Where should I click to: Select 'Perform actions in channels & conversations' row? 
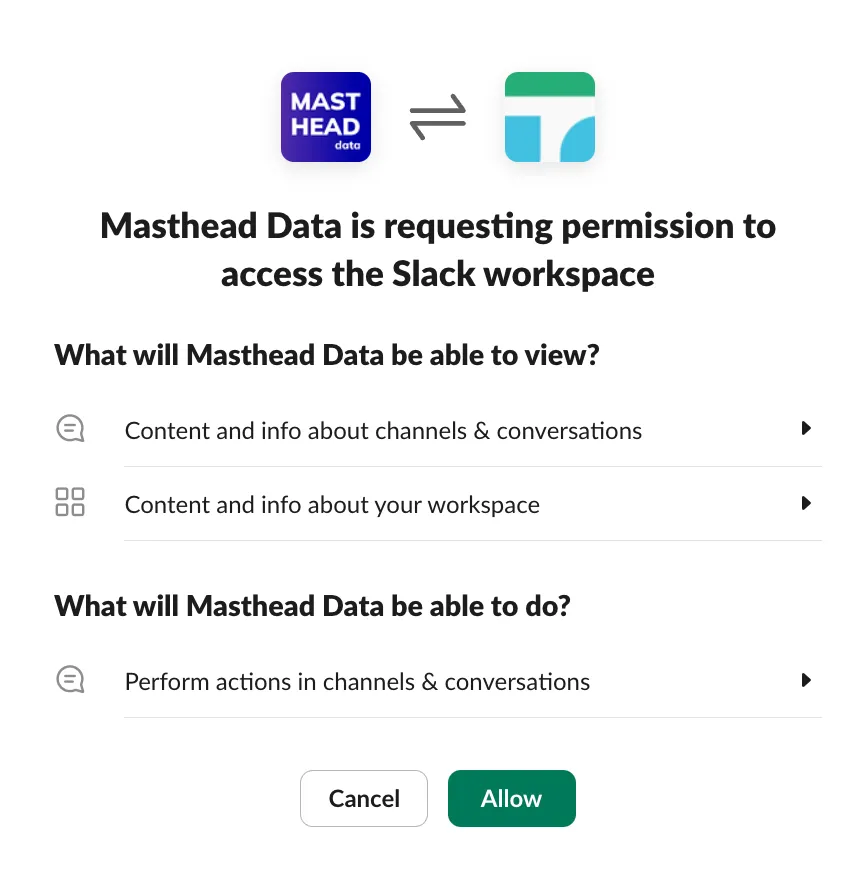357,682
